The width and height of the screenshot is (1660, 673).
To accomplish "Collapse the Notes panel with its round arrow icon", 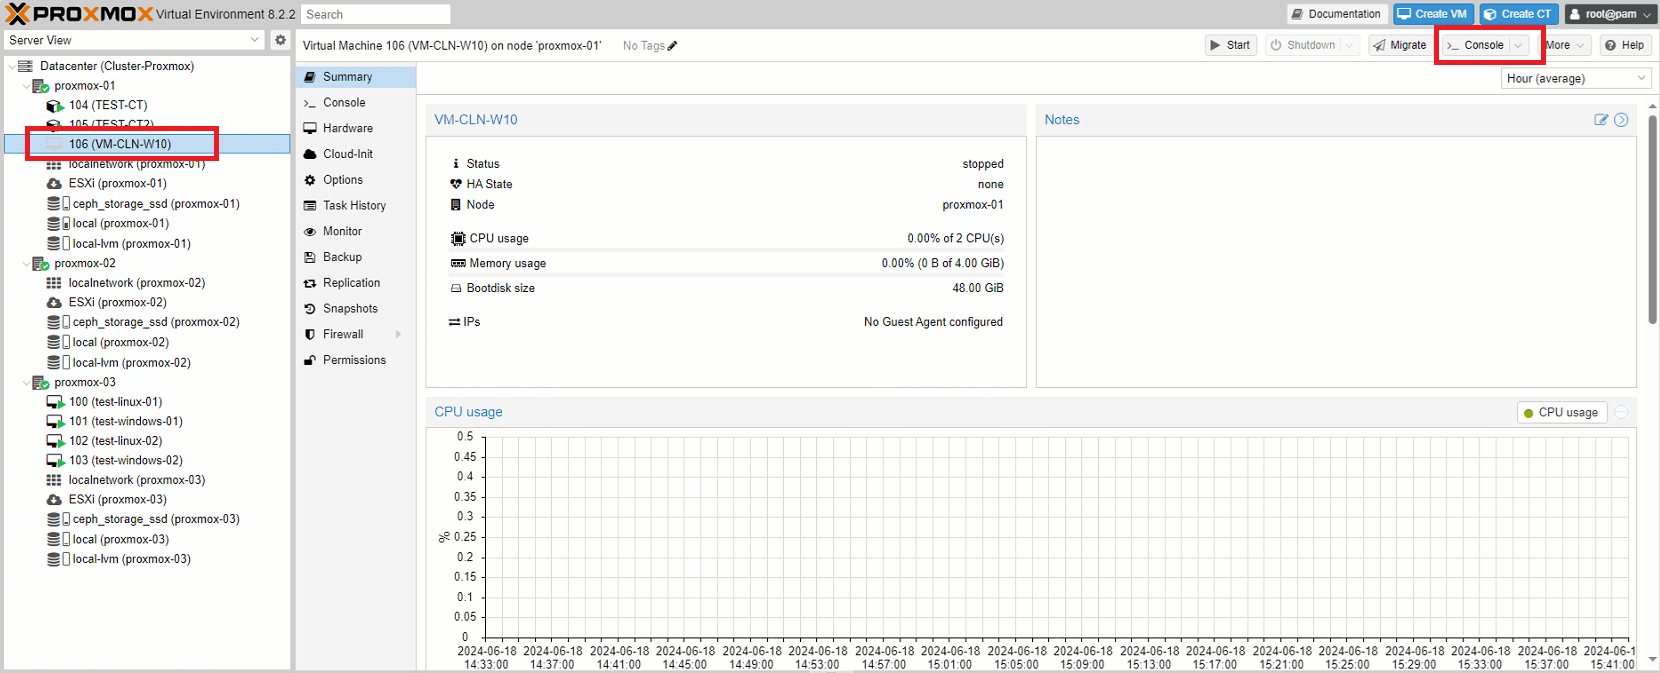I will pos(1621,120).
